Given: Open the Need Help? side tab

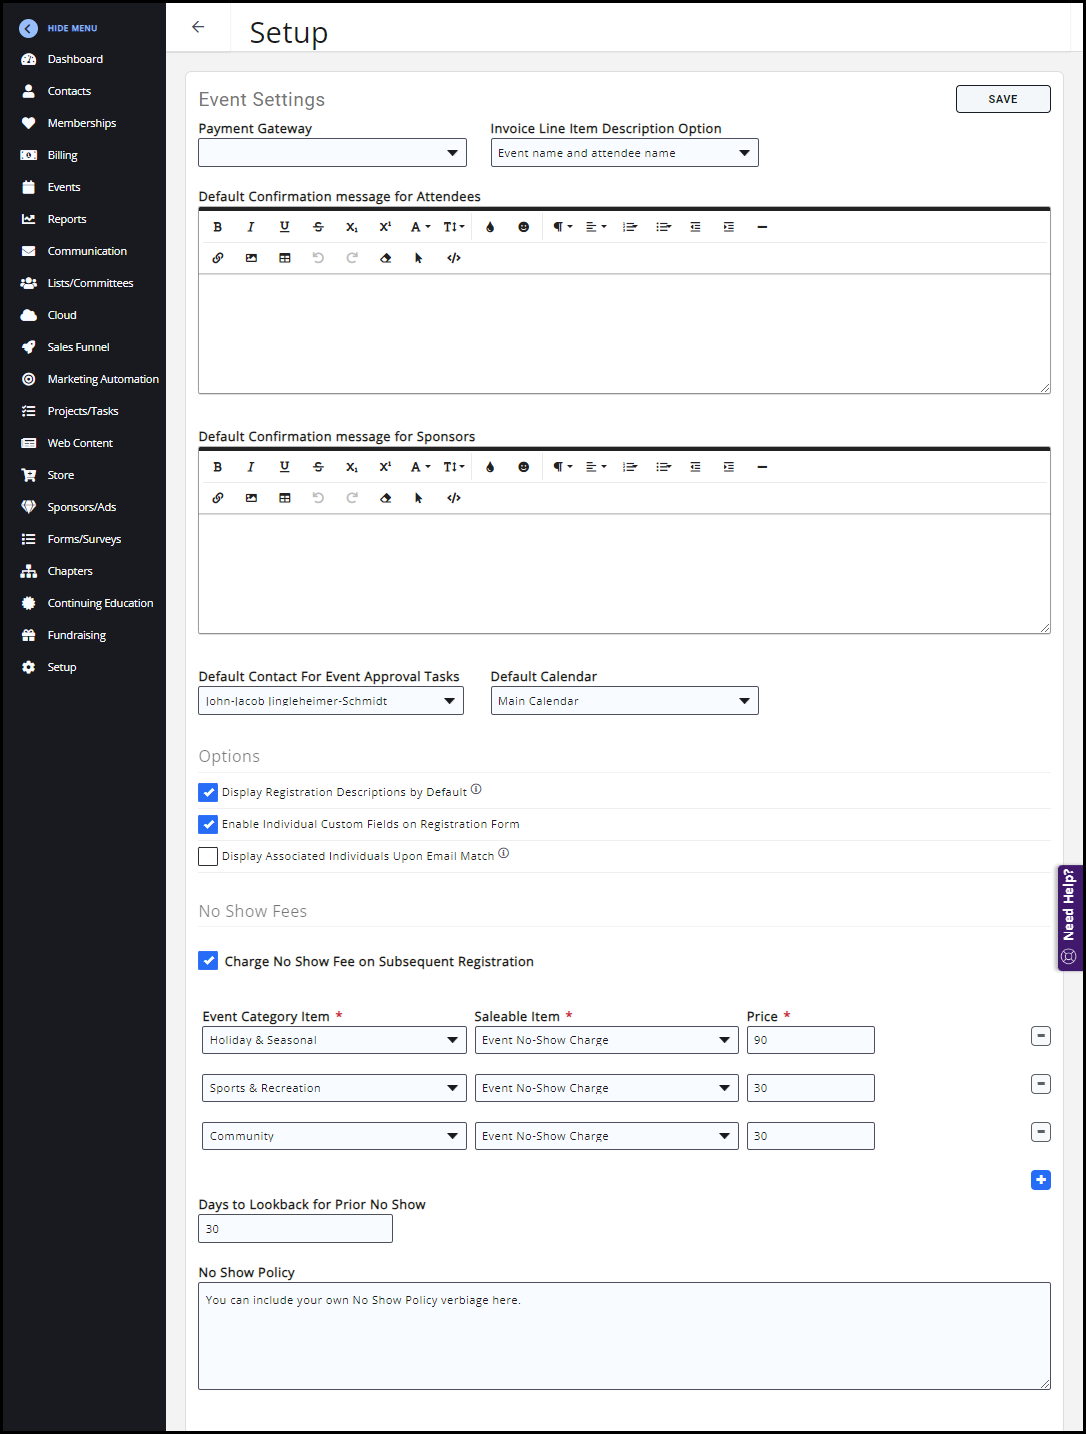Looking at the screenshot, I should click(x=1069, y=917).
